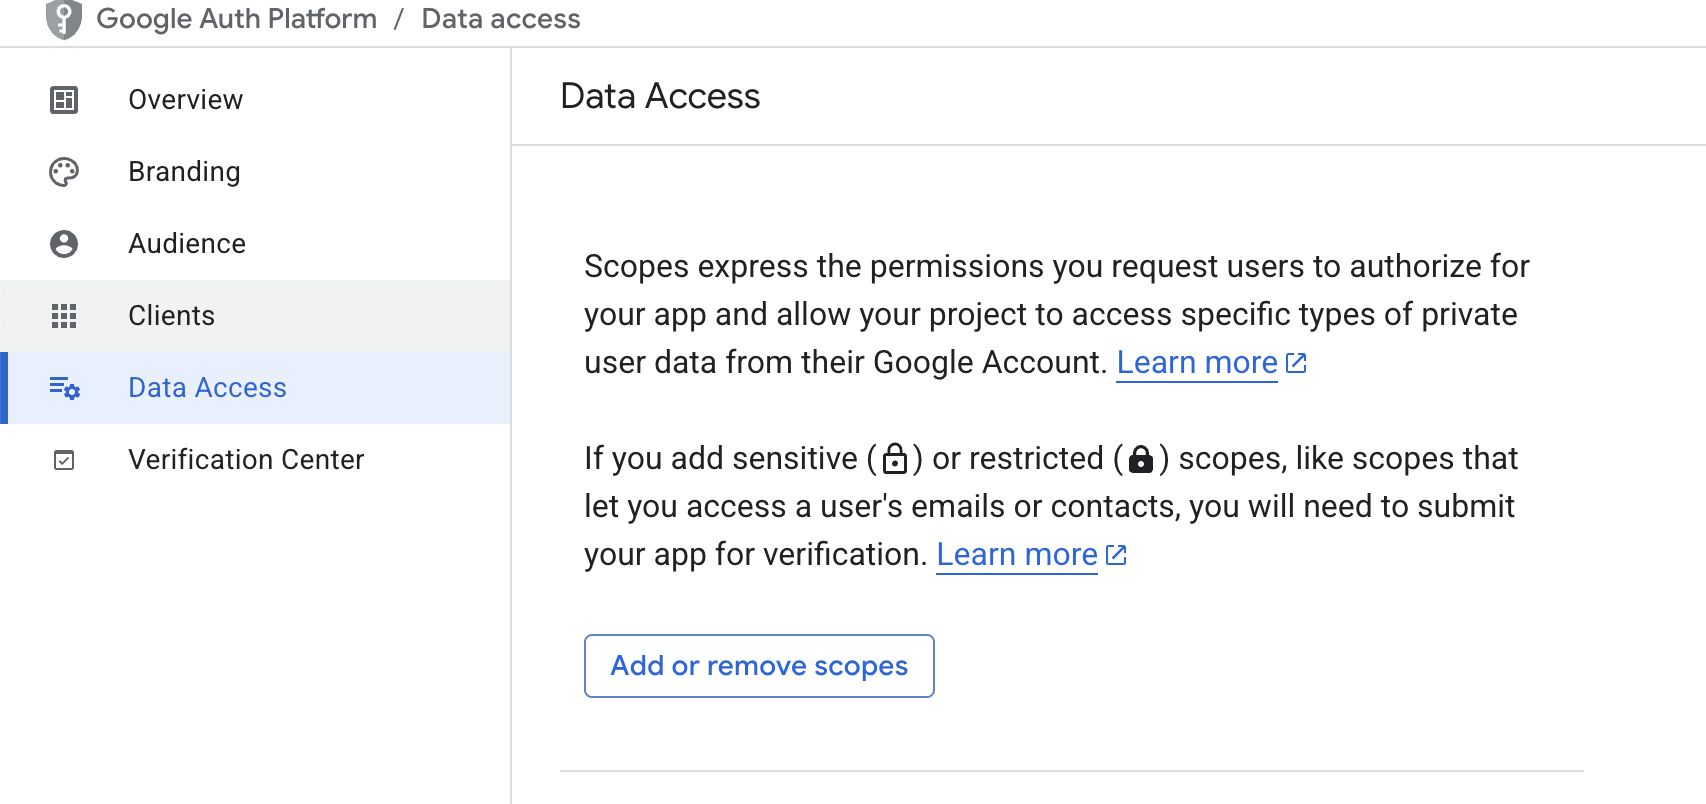The height and width of the screenshot is (804, 1706).
Task: Select the Data Access sidebar item
Action: (208, 388)
